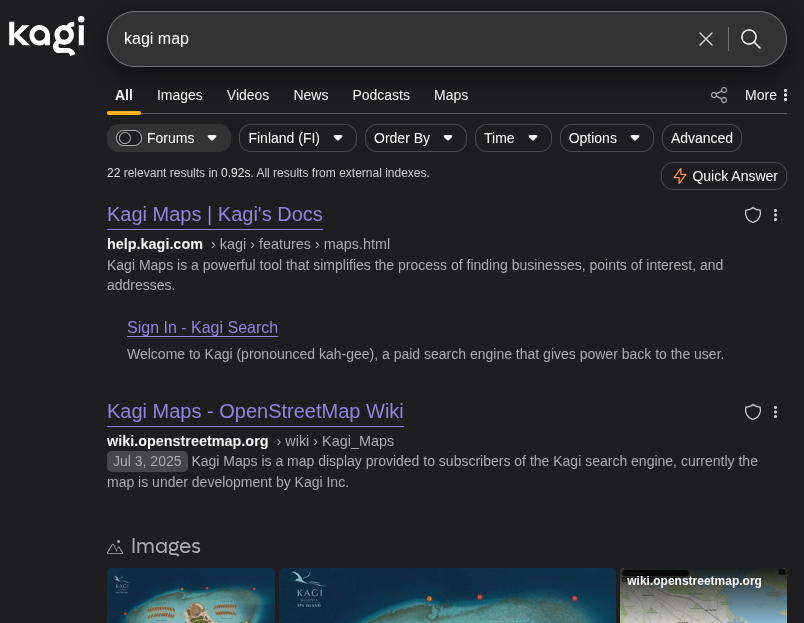The height and width of the screenshot is (623, 804).
Task: Click the help.kagi.com domain text
Action: coord(155,244)
